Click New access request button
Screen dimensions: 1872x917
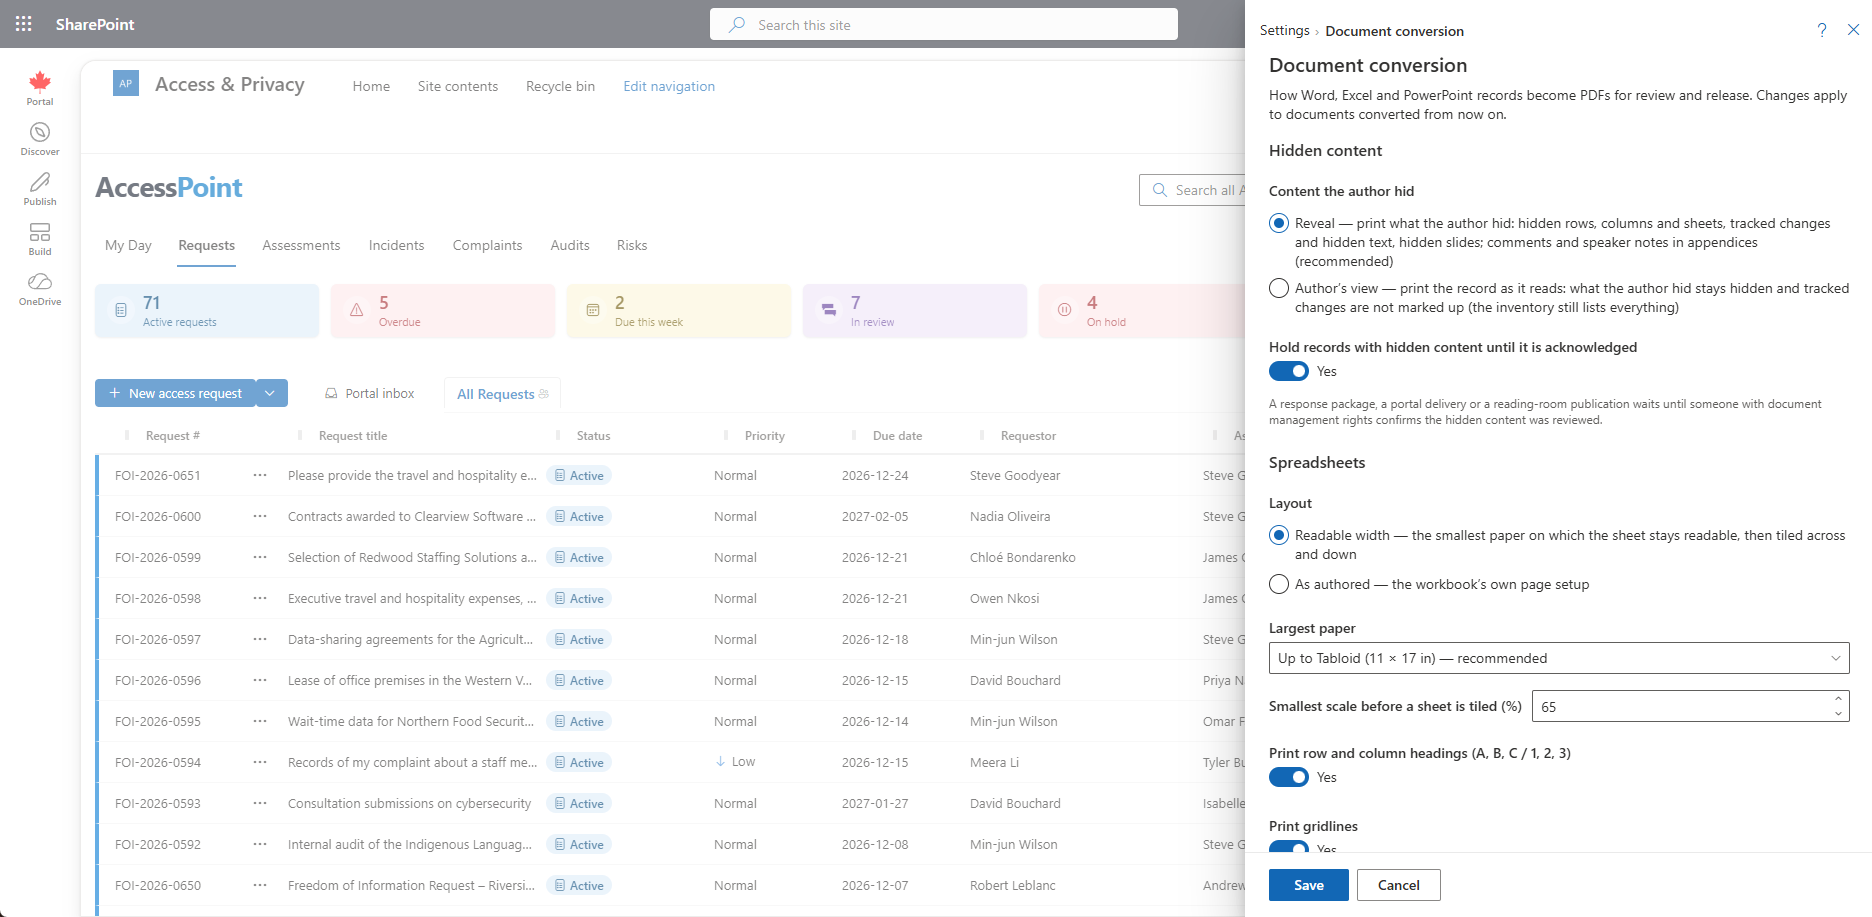point(175,393)
